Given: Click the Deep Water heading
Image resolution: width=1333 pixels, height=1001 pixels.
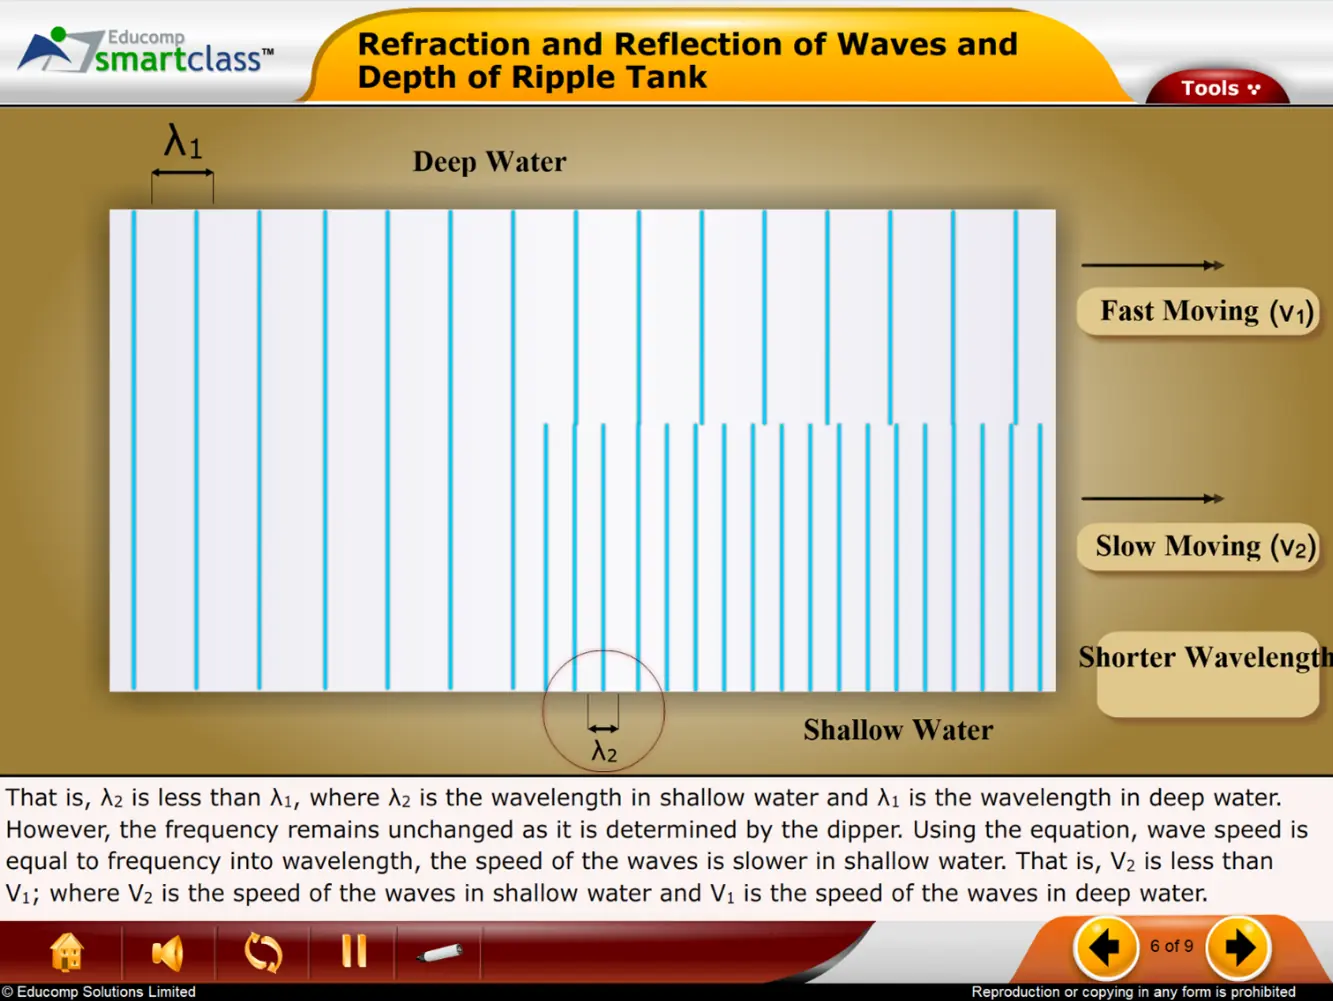Looking at the screenshot, I should [489, 162].
